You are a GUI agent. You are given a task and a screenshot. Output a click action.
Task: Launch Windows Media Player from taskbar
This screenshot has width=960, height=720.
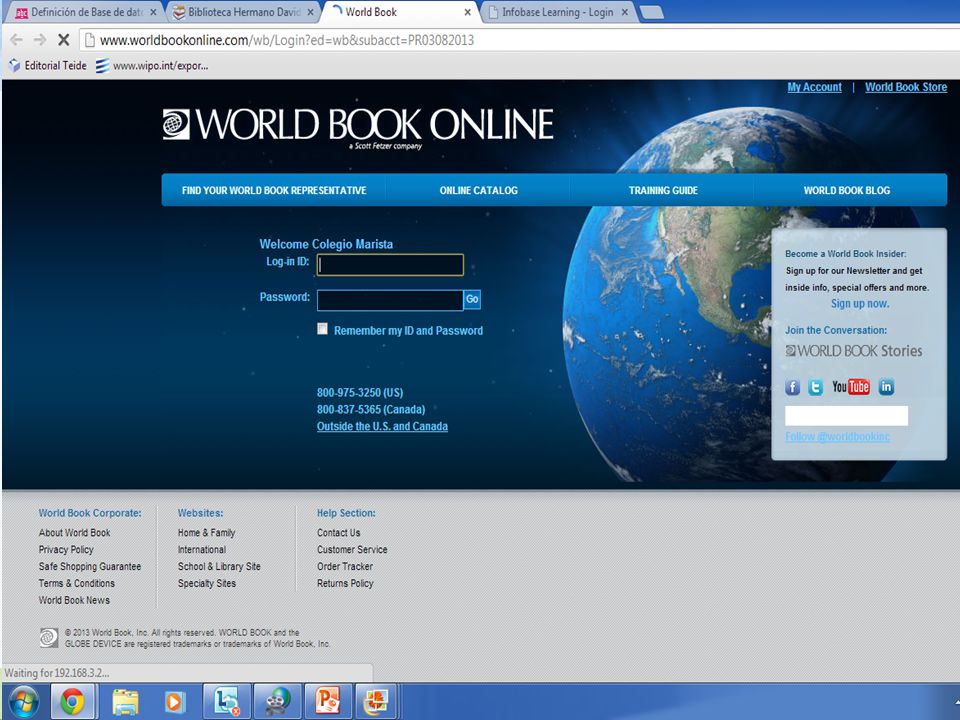pos(175,702)
